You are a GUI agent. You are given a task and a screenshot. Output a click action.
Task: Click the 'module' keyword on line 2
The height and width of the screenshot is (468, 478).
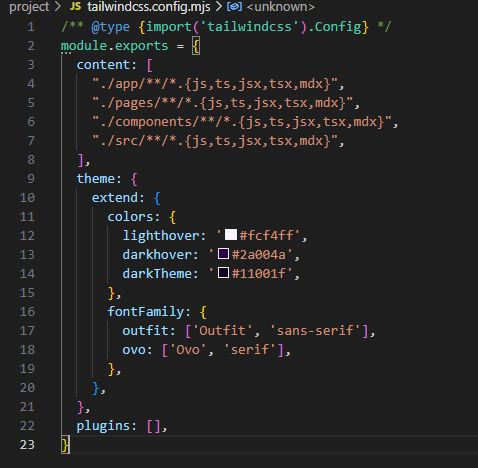pos(84,46)
